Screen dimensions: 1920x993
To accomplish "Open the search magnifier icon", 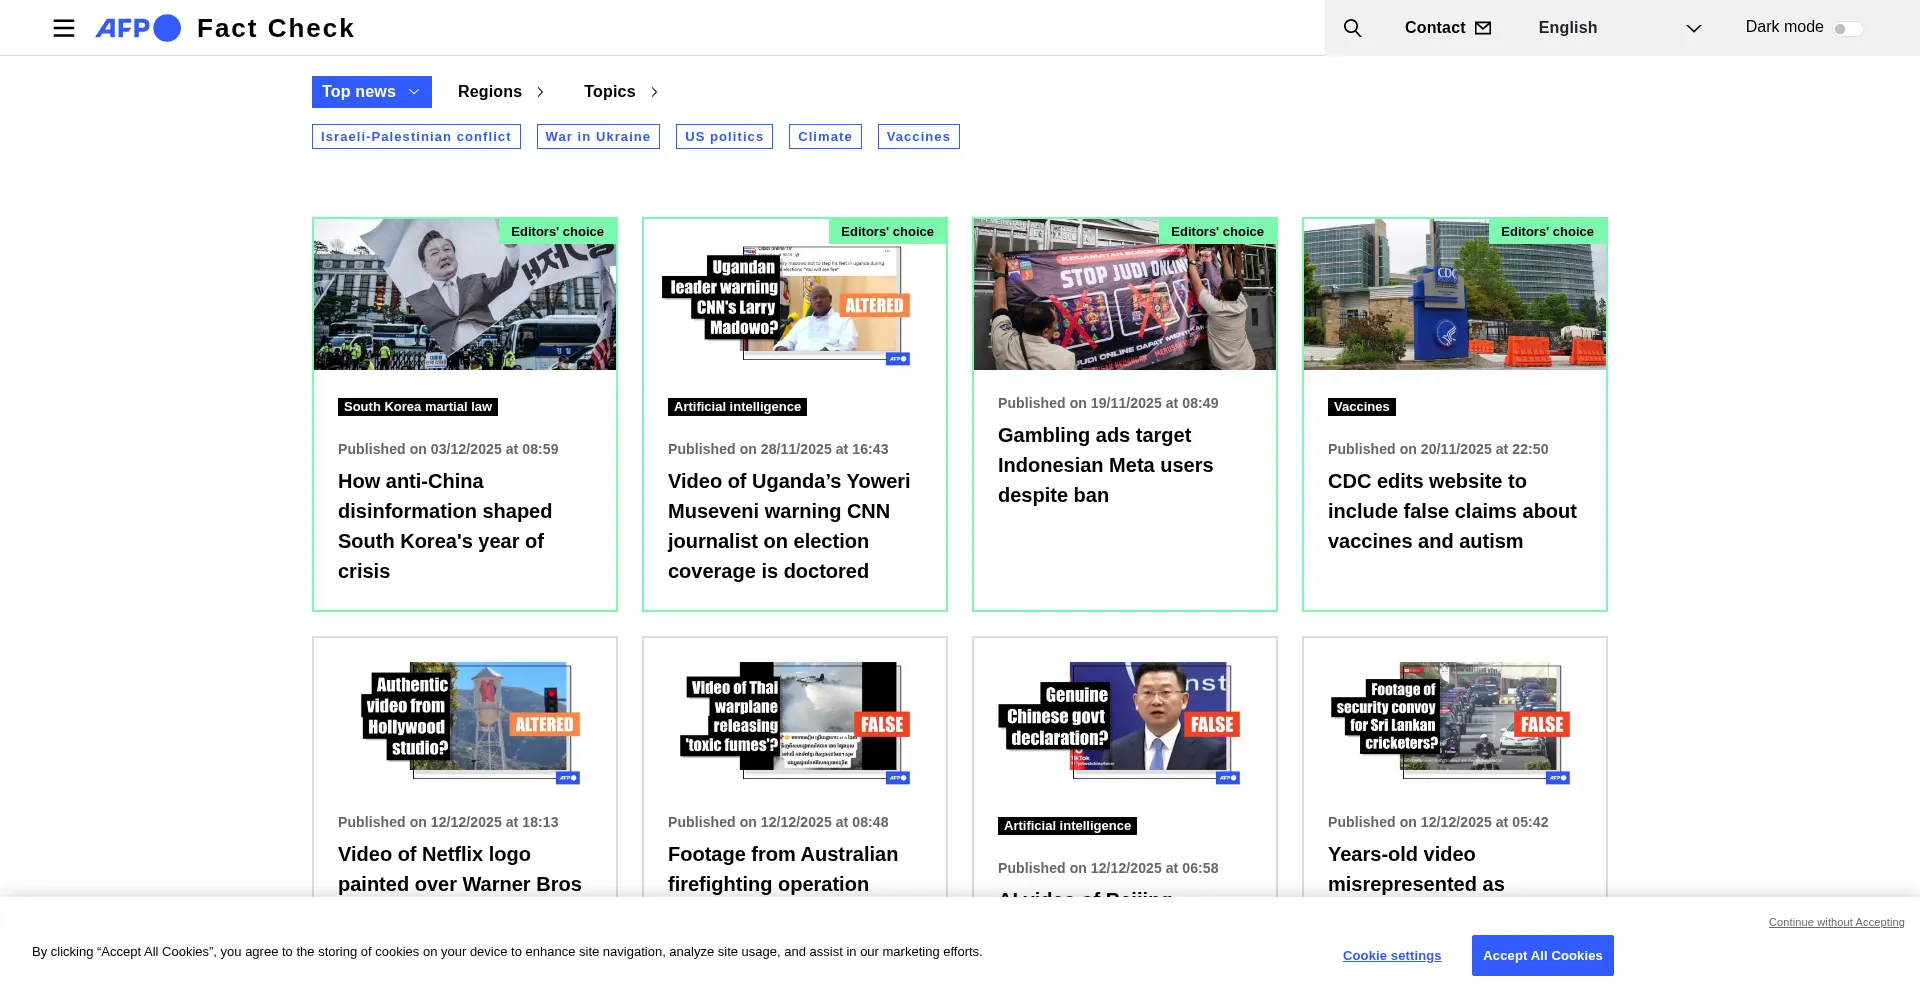I will tap(1352, 28).
